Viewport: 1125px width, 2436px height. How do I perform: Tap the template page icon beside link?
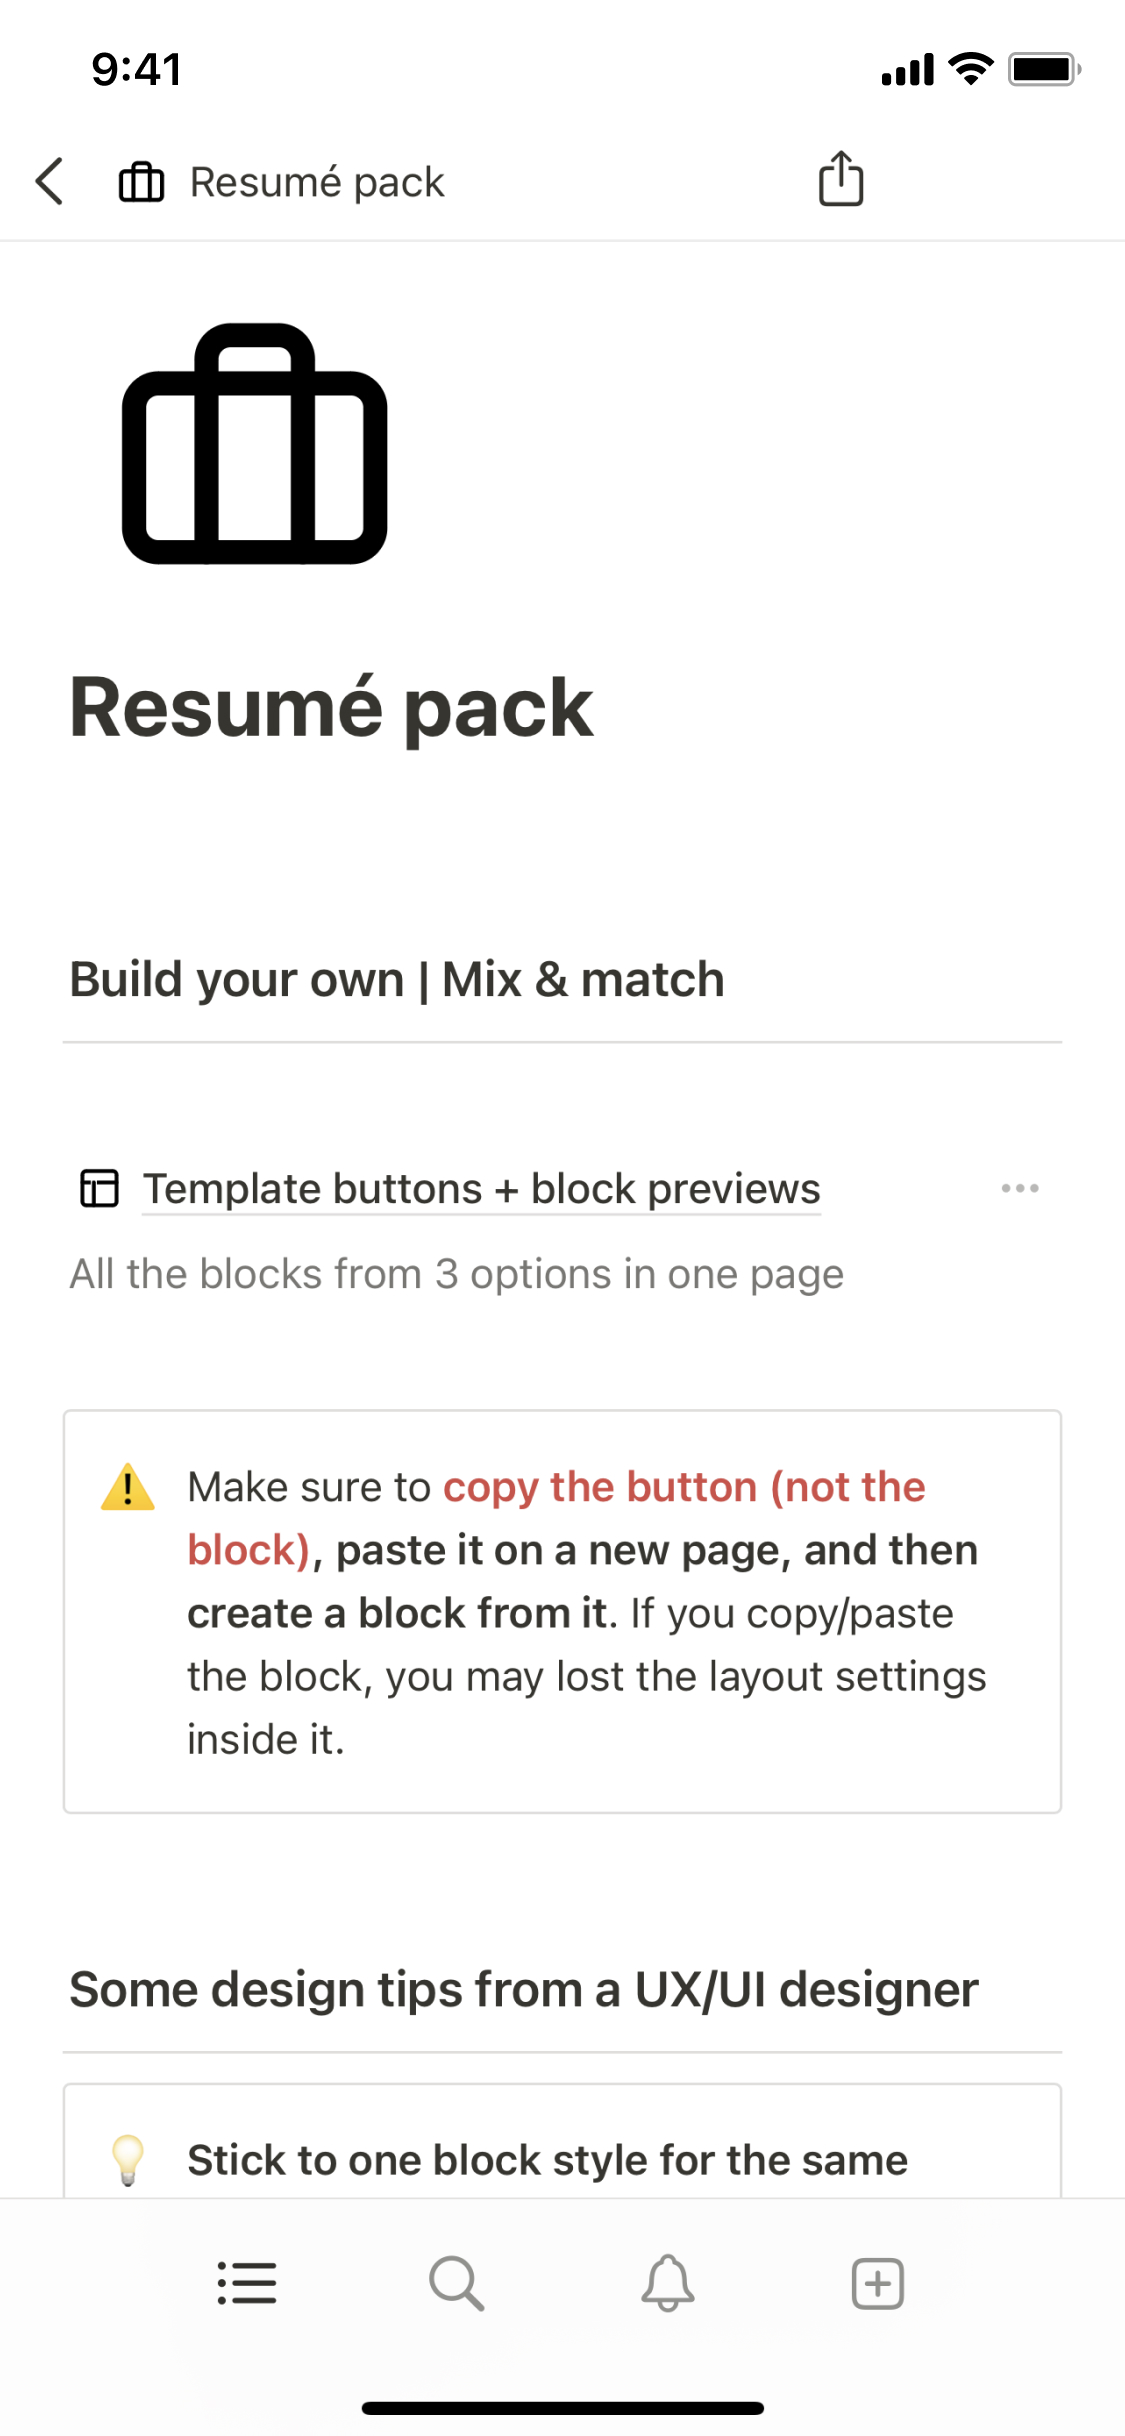click(x=99, y=1189)
